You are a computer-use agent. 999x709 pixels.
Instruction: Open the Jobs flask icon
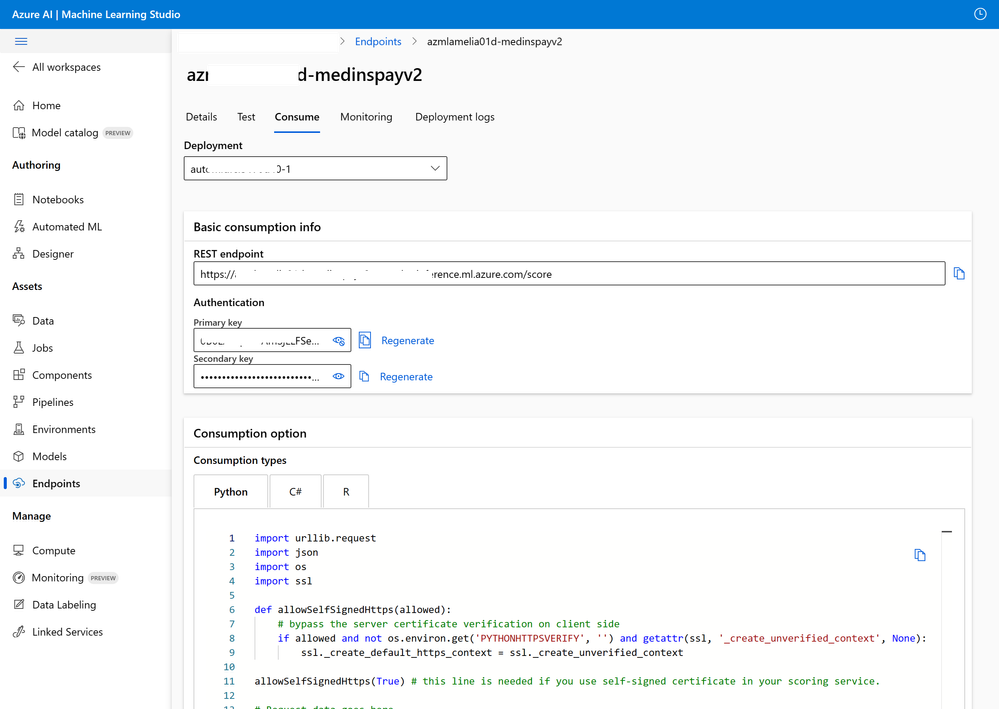[19, 348]
